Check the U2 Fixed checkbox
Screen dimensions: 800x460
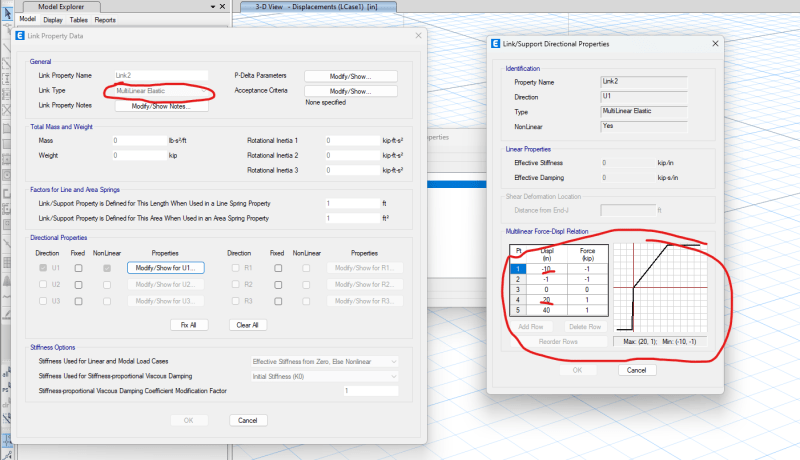[78, 285]
